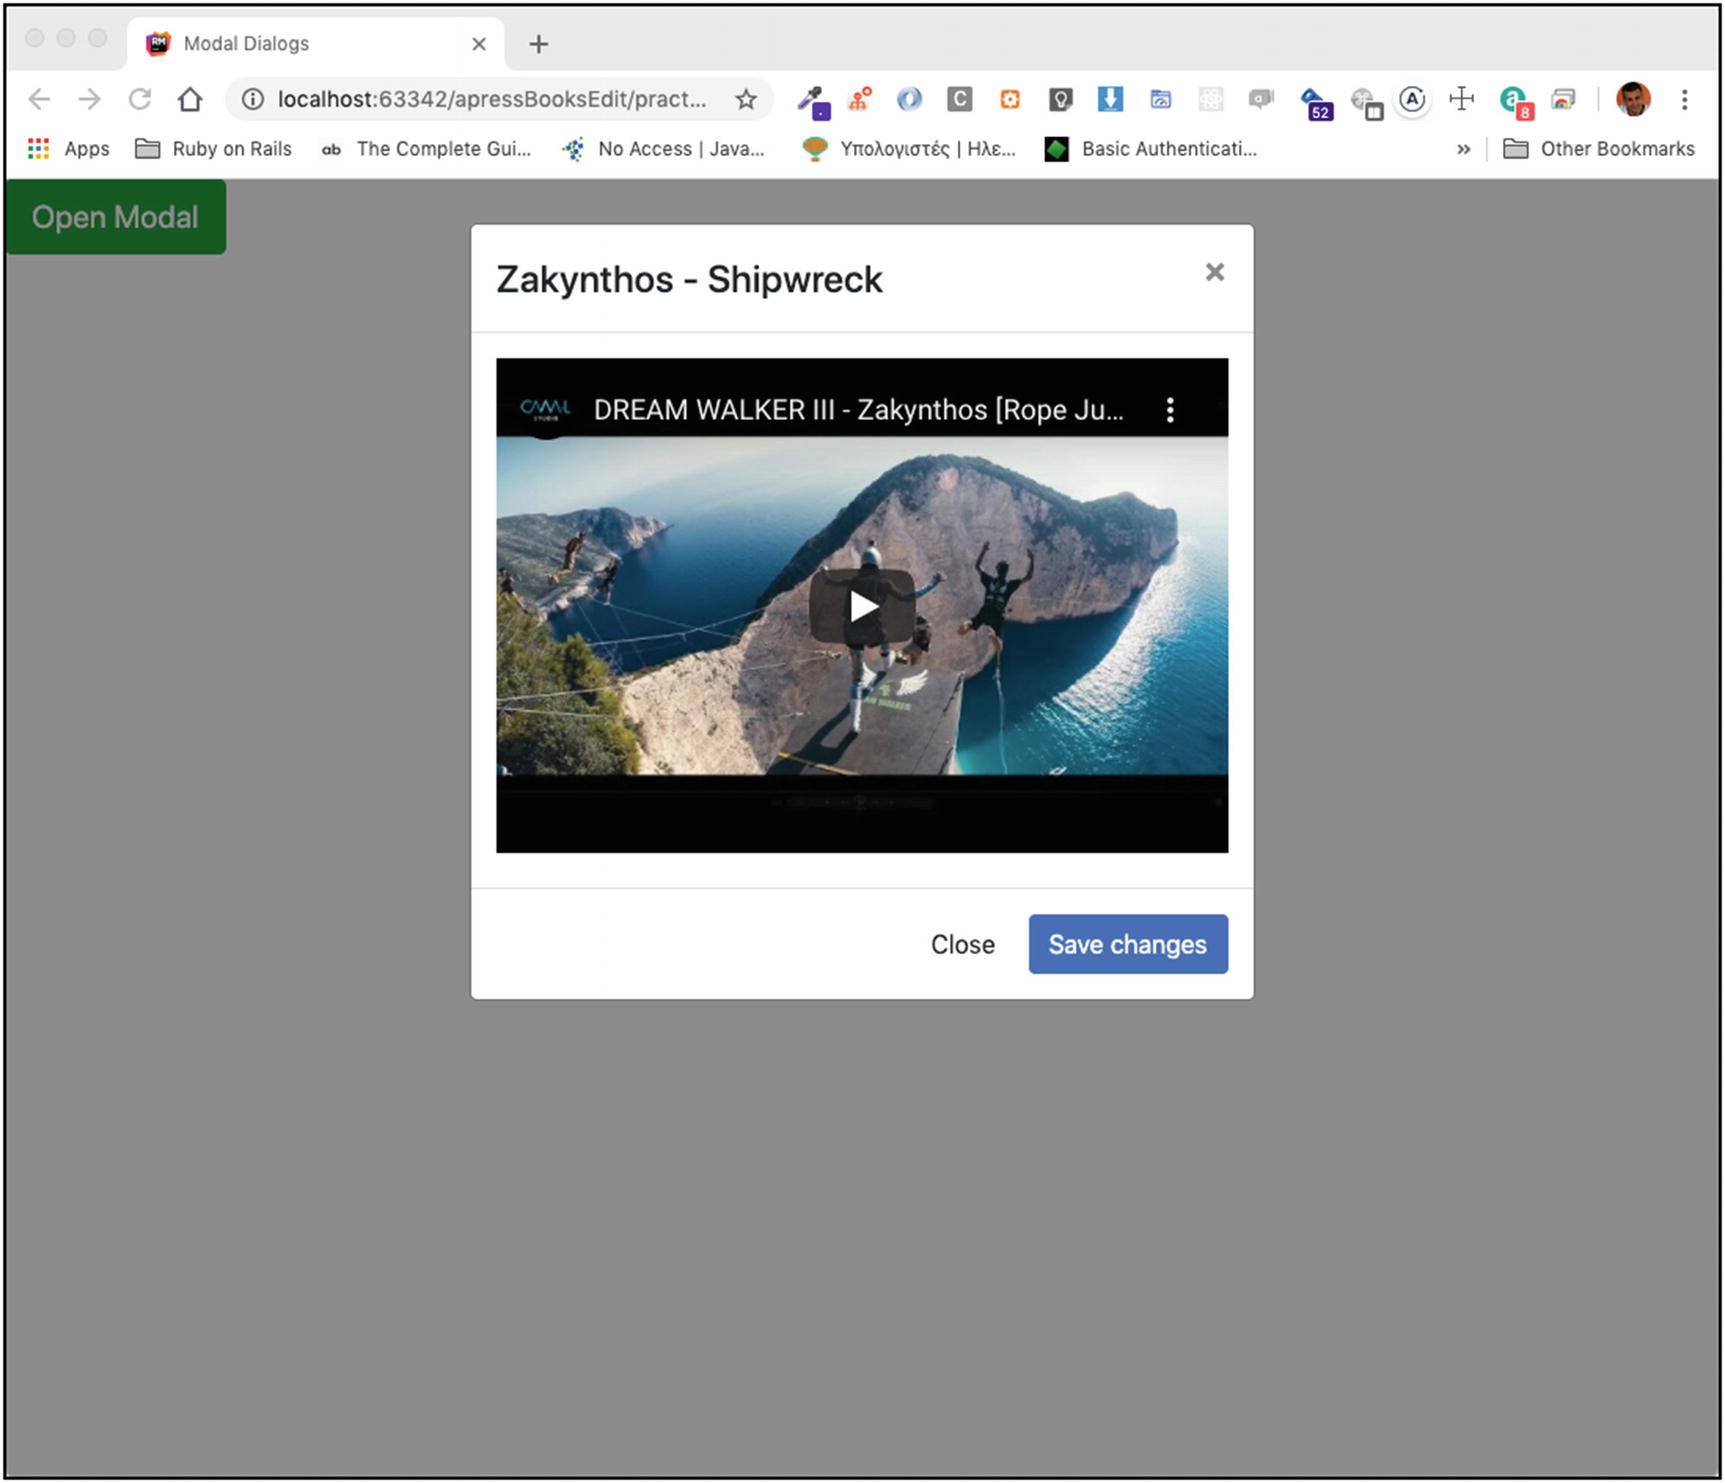Bookmark this page with the star icon
Viewport: 1725px width, 1483px height.
pyautogui.click(x=746, y=99)
